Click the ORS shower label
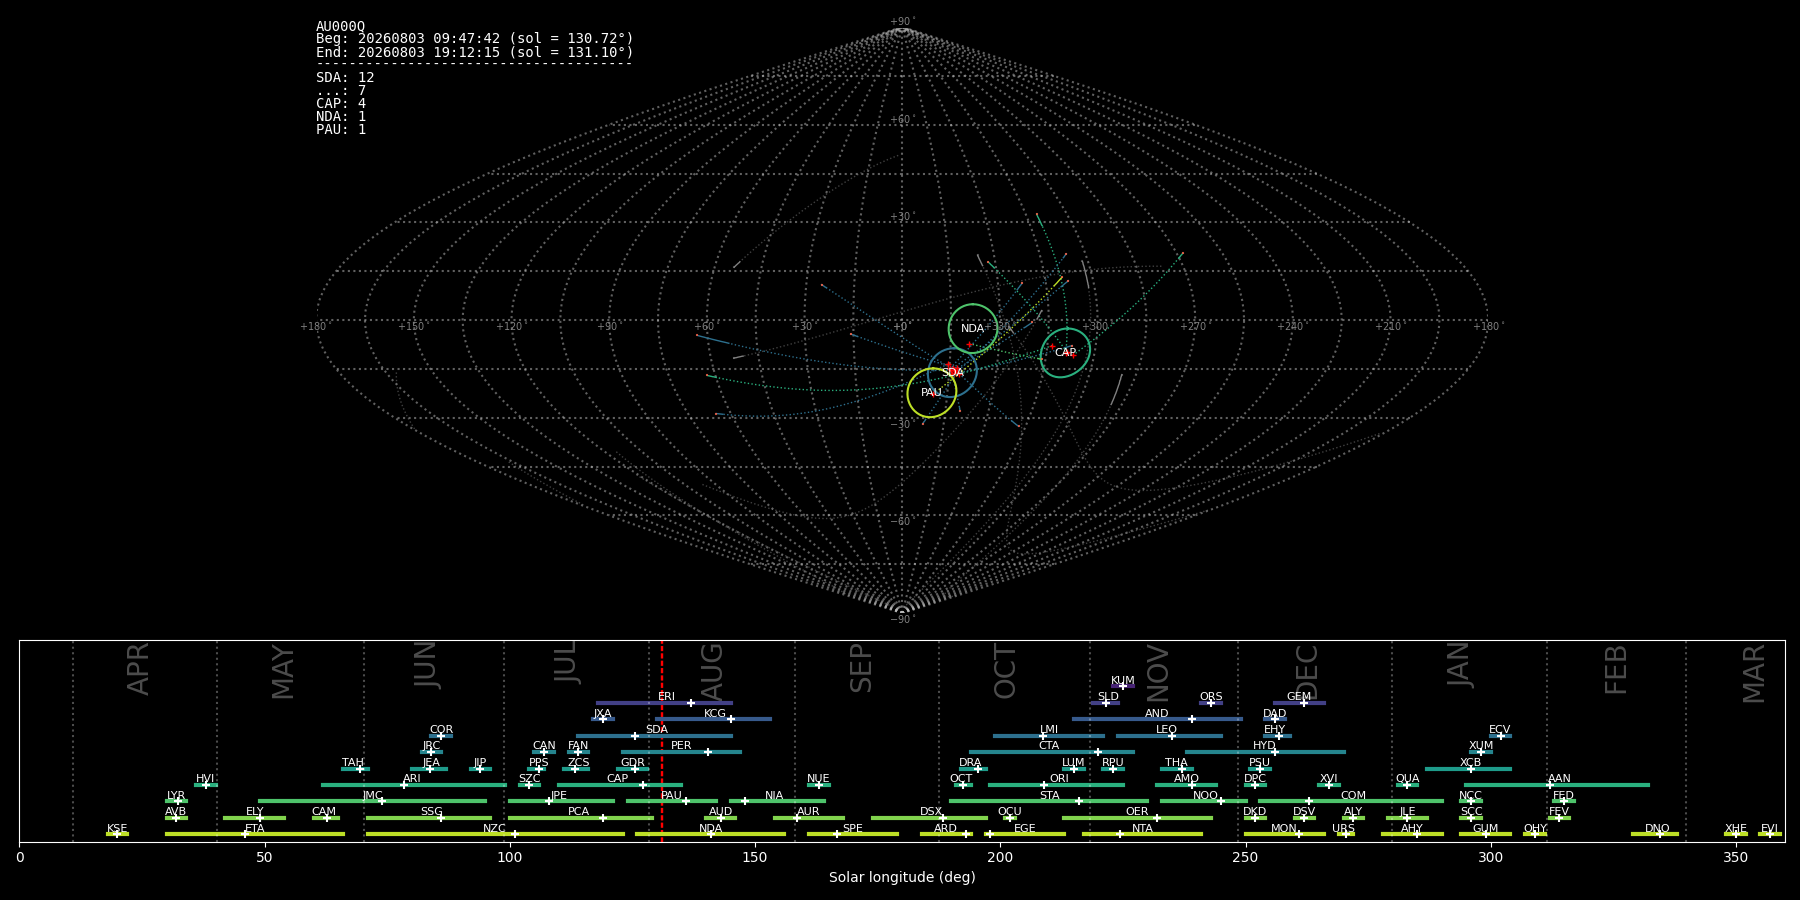This screenshot has width=1800, height=900. 1211,696
